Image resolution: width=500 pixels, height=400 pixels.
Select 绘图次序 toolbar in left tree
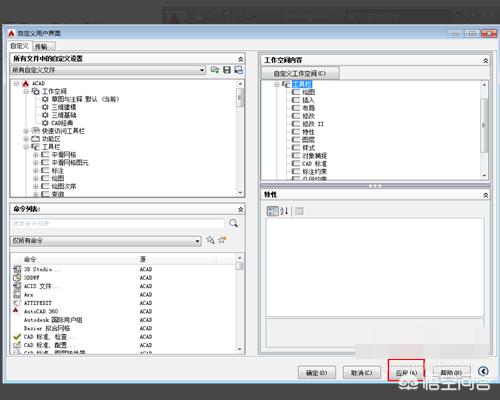[64, 186]
